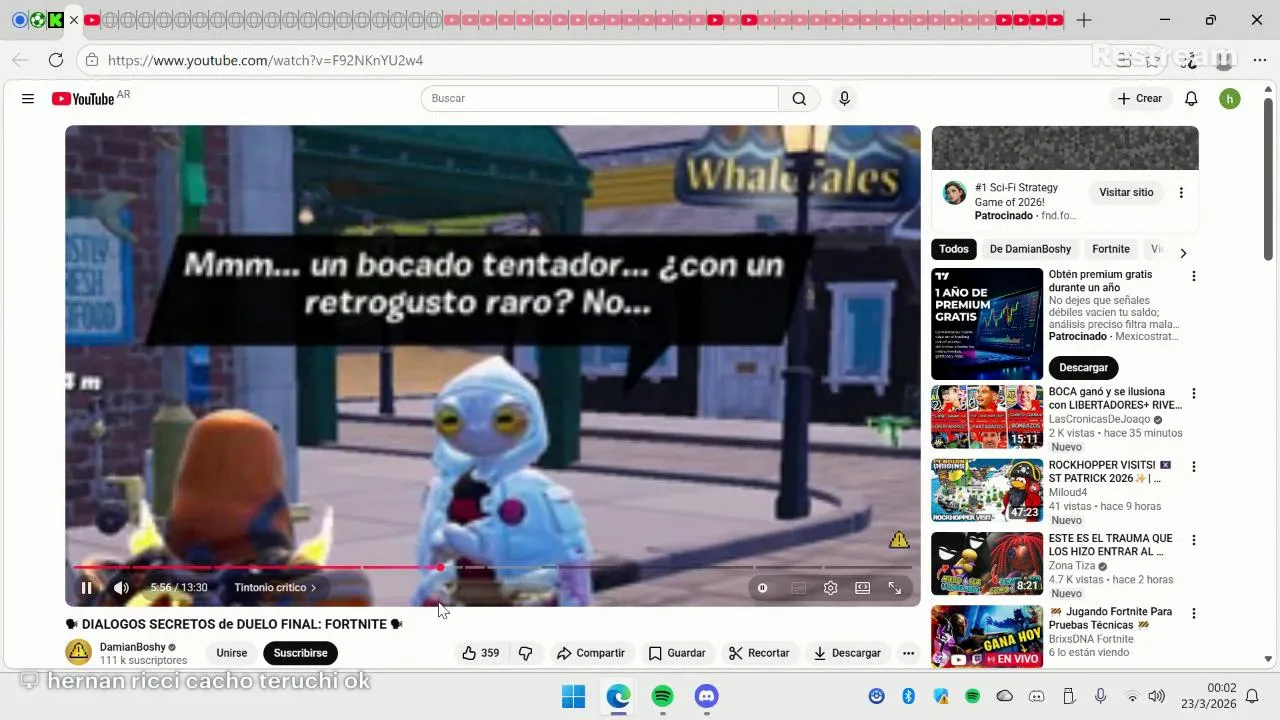Open YouTube notifications bell

tap(1191, 98)
